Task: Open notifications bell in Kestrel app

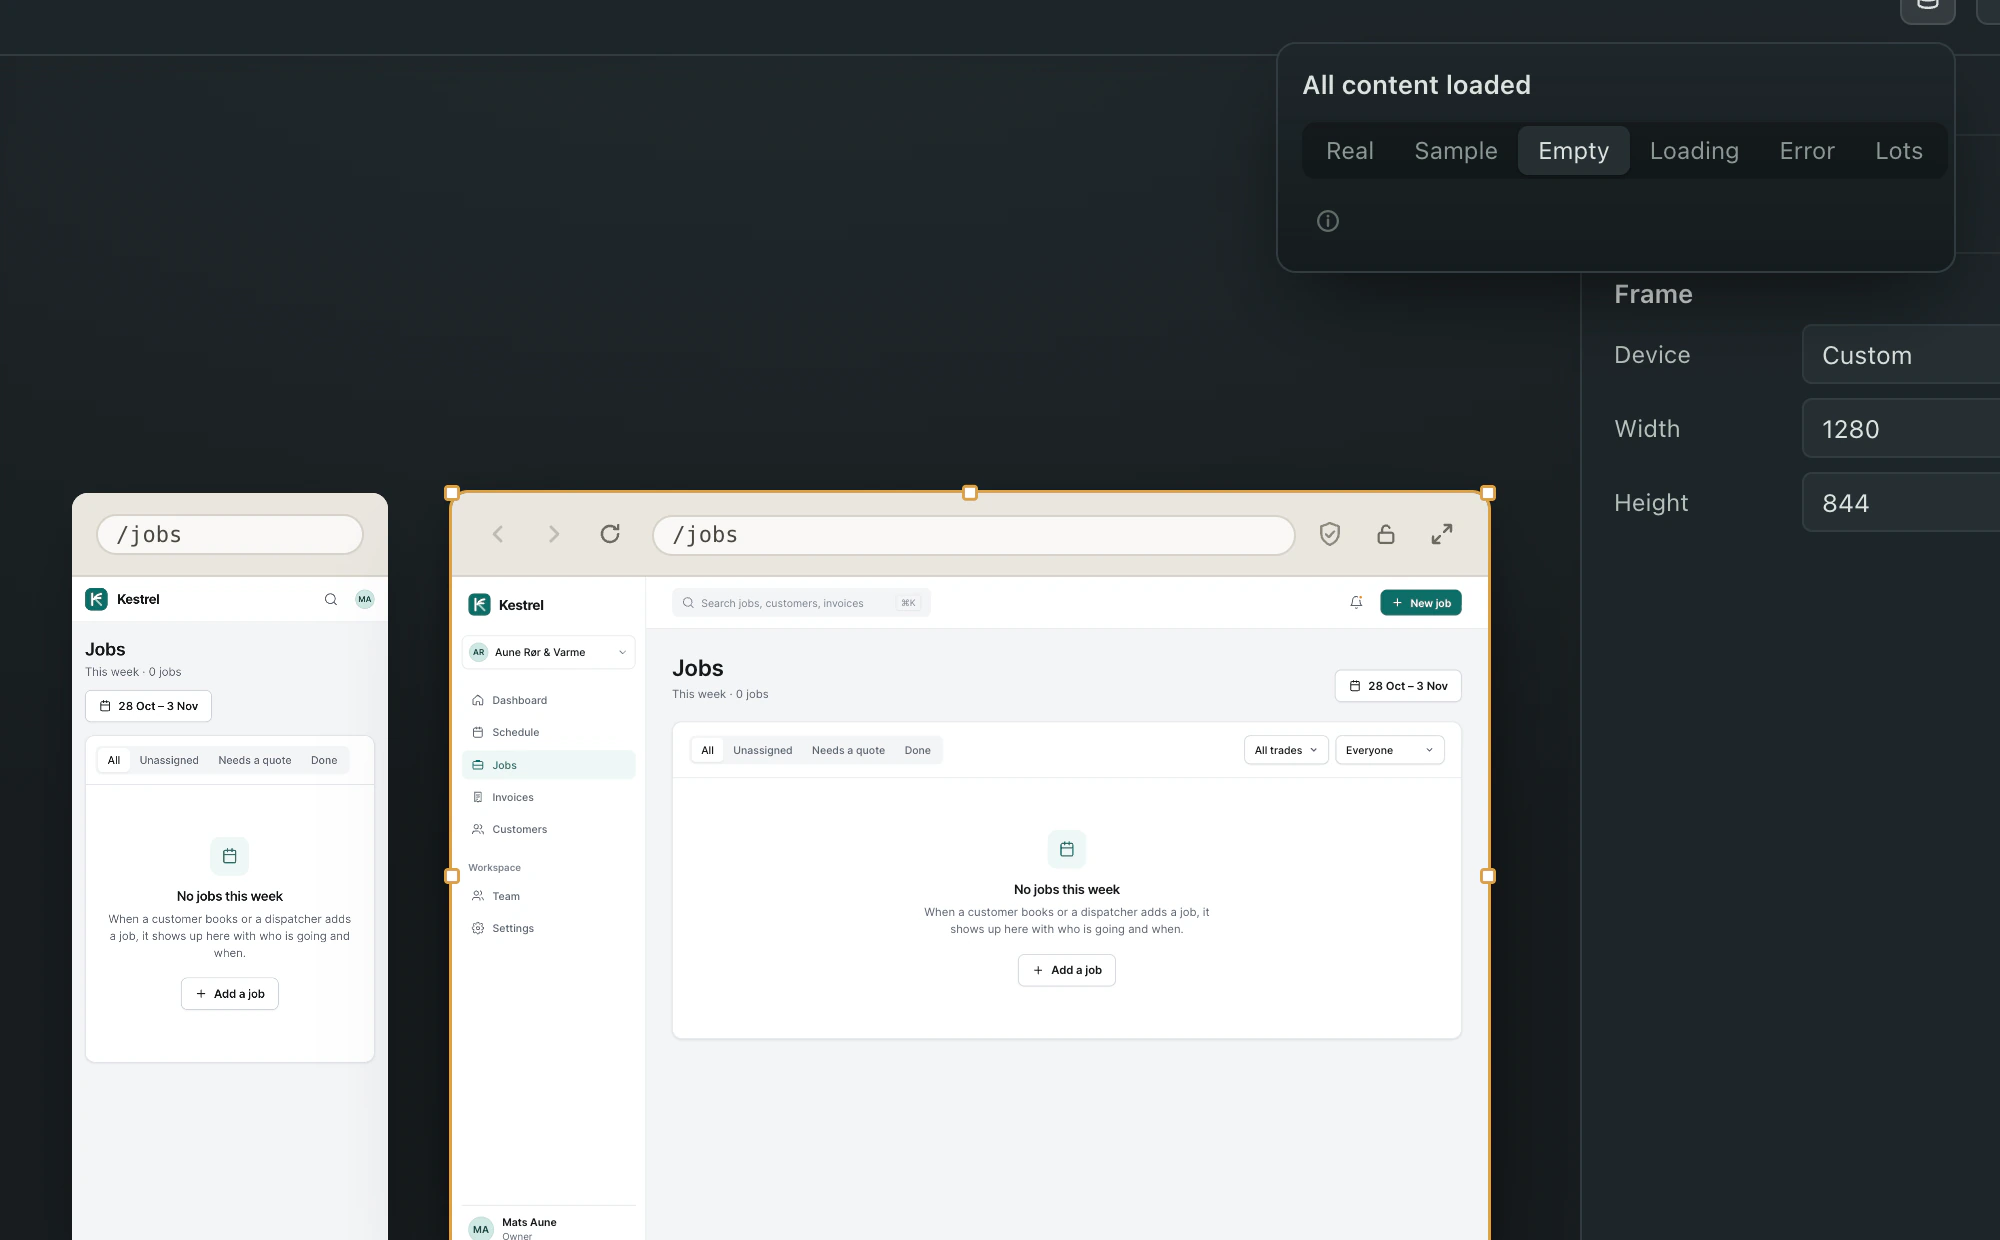Action: click(x=1356, y=602)
